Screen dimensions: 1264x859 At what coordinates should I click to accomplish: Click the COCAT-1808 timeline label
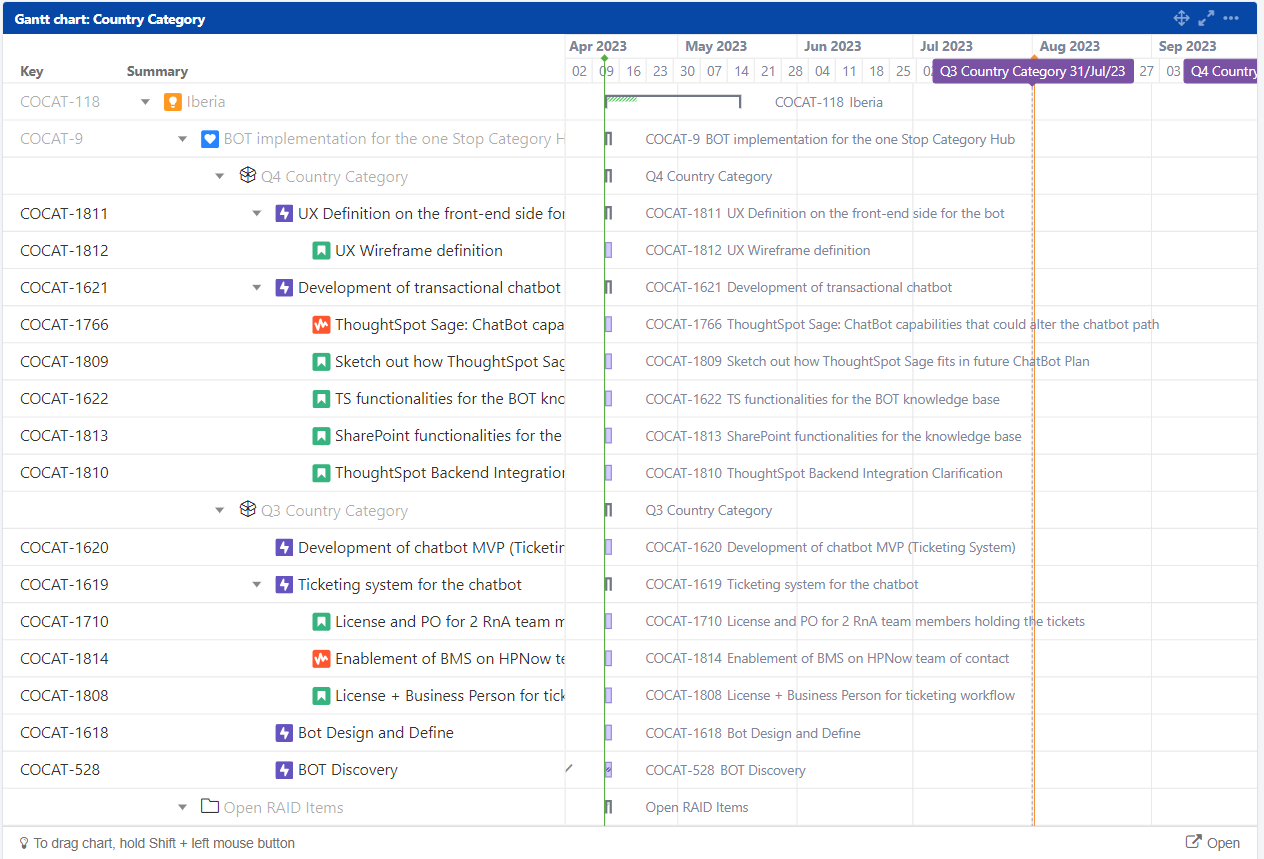click(830, 695)
